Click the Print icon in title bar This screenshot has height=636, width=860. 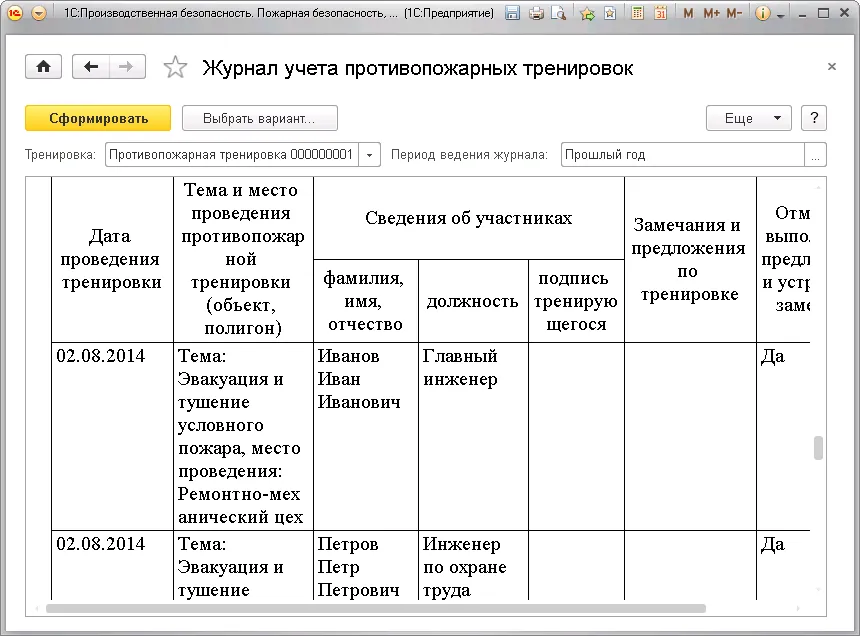point(536,13)
